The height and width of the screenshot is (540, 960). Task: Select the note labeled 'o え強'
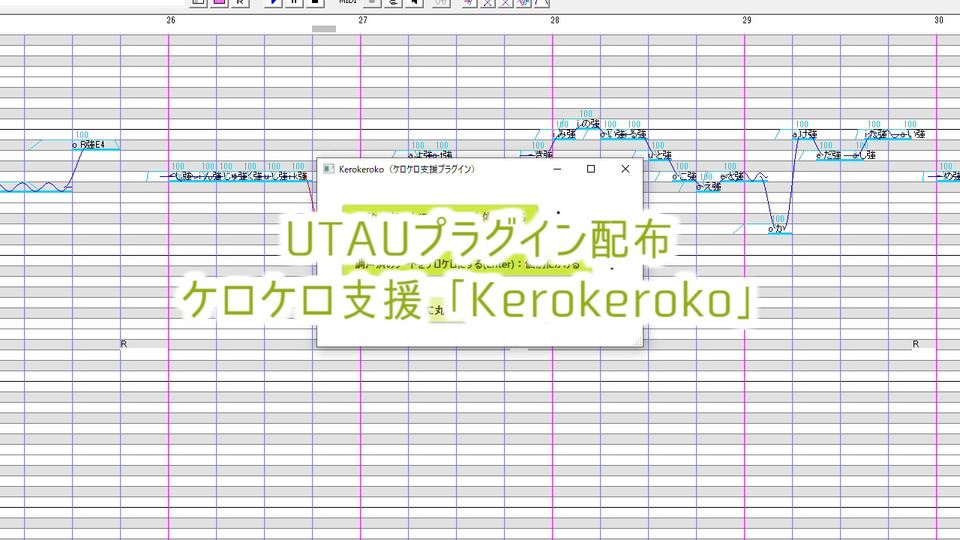click(x=708, y=187)
